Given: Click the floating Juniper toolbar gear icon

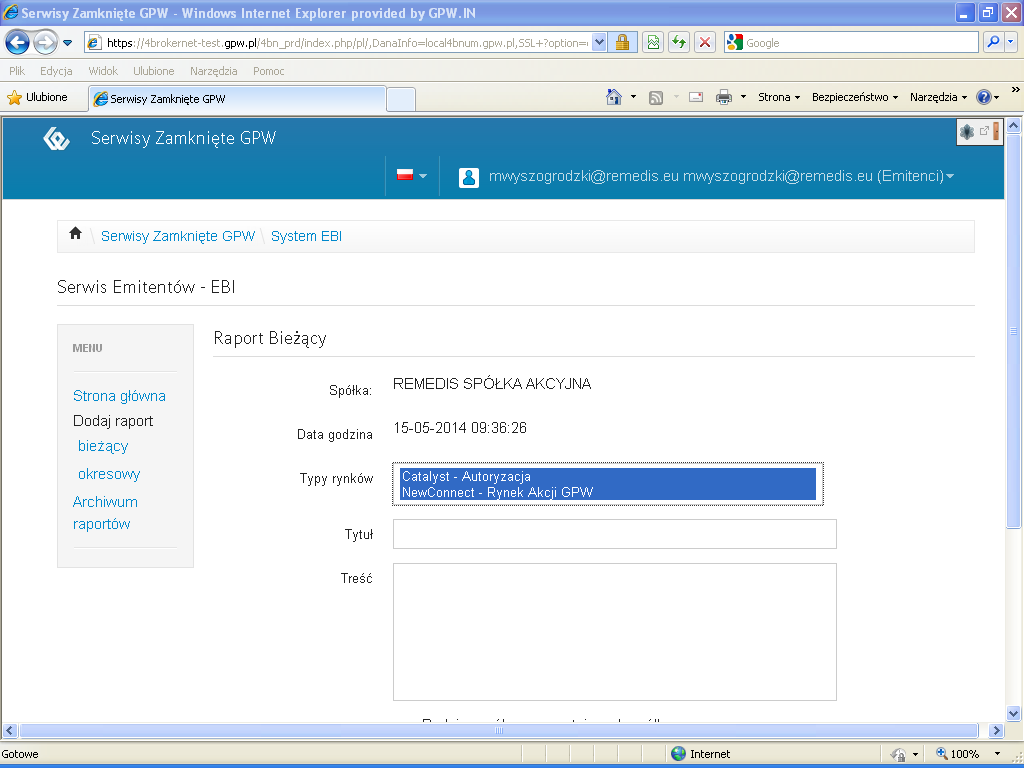Looking at the screenshot, I should (967, 132).
